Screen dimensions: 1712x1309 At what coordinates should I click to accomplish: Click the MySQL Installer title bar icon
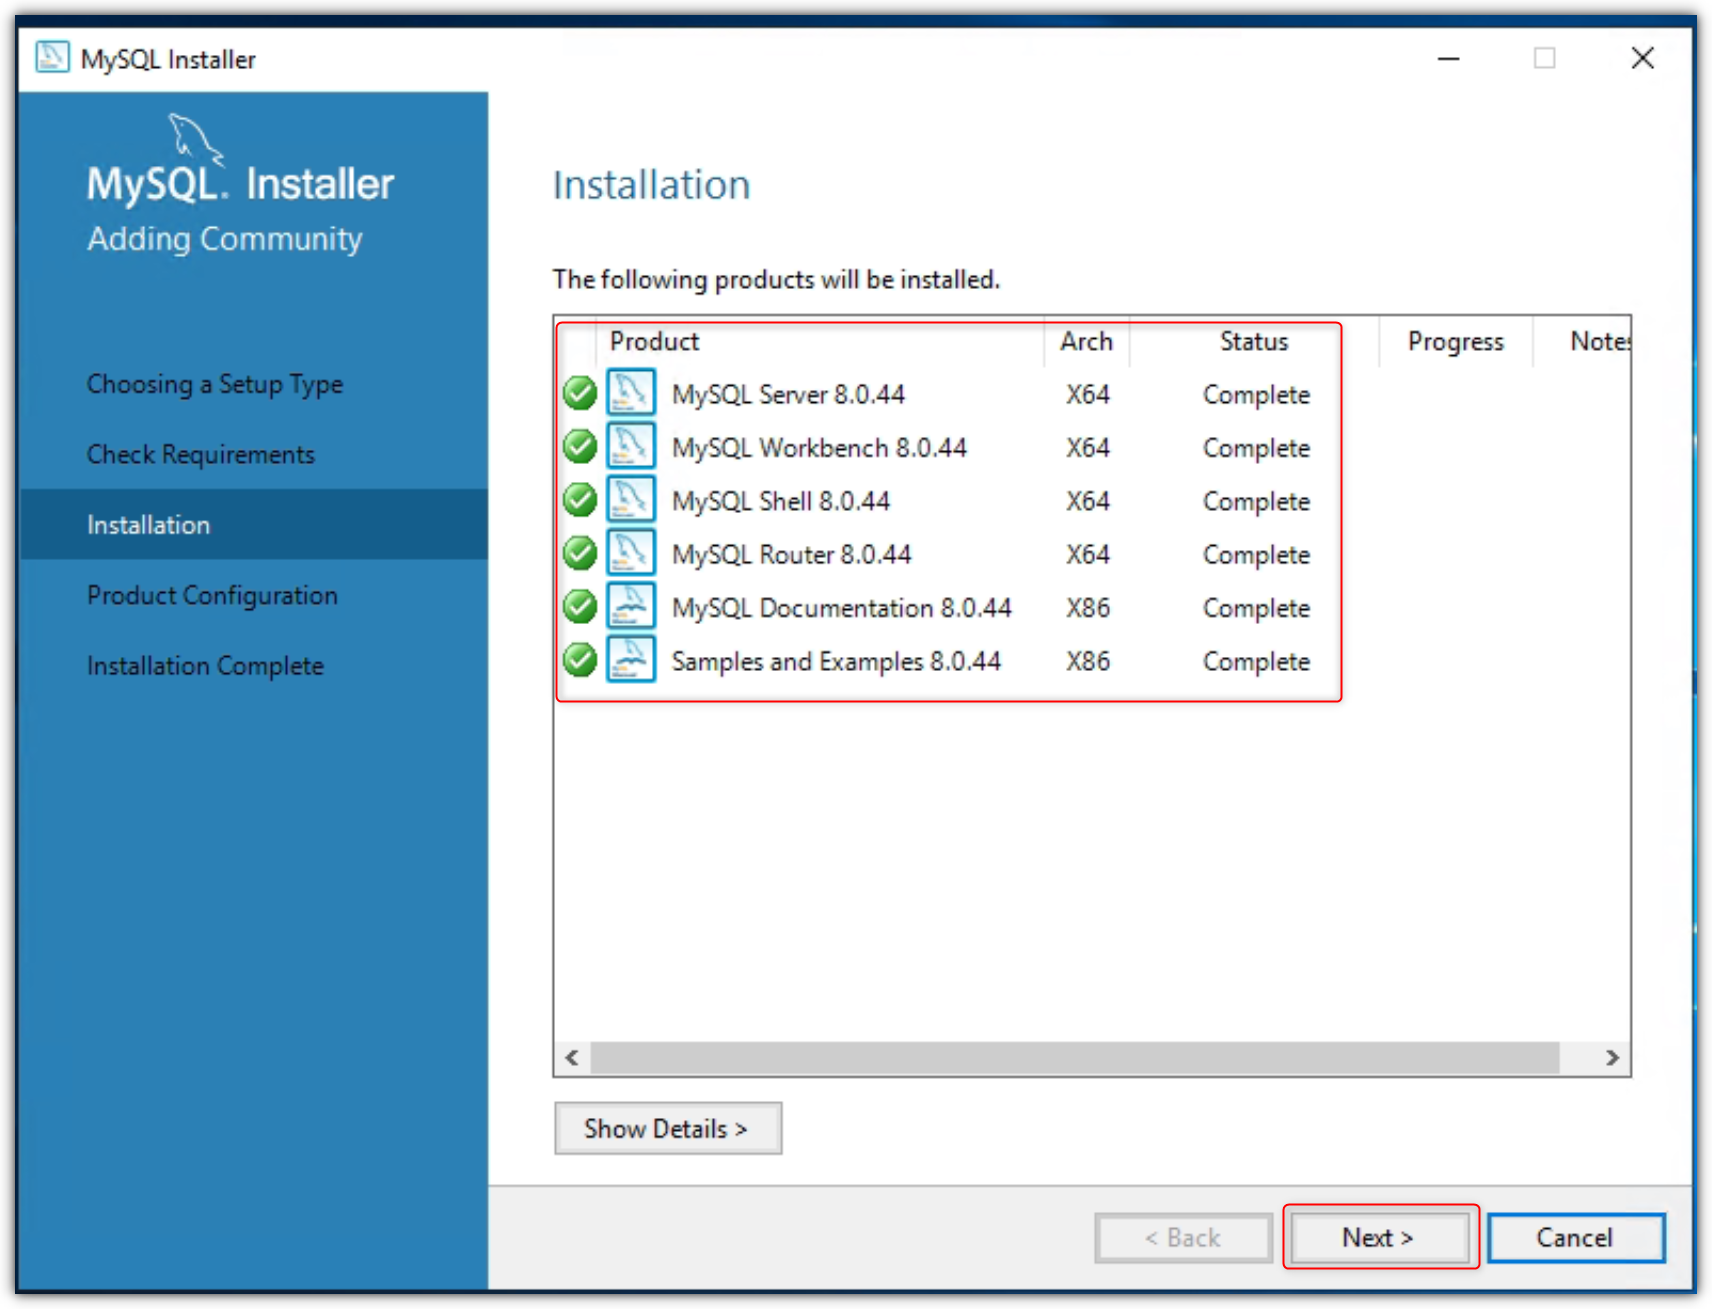(x=52, y=58)
